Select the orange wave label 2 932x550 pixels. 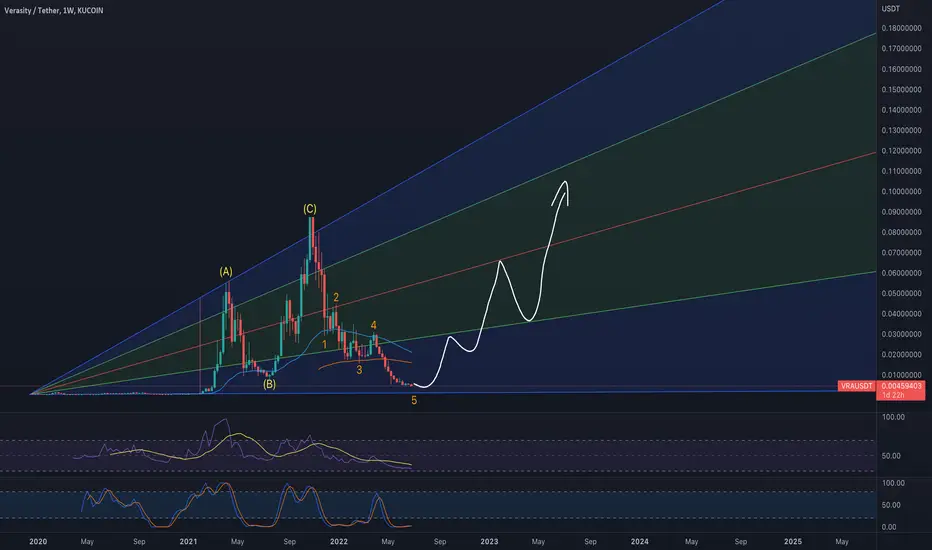coord(336,297)
